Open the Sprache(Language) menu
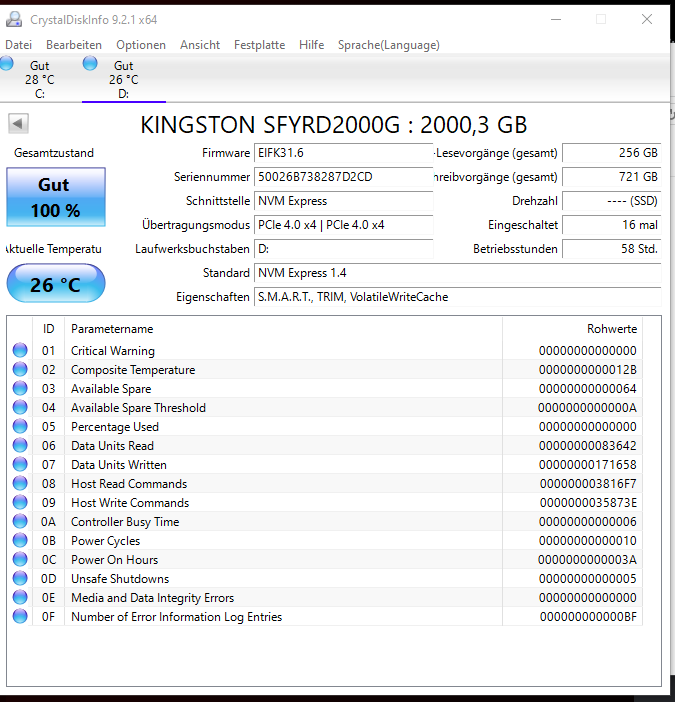 pyautogui.click(x=389, y=45)
